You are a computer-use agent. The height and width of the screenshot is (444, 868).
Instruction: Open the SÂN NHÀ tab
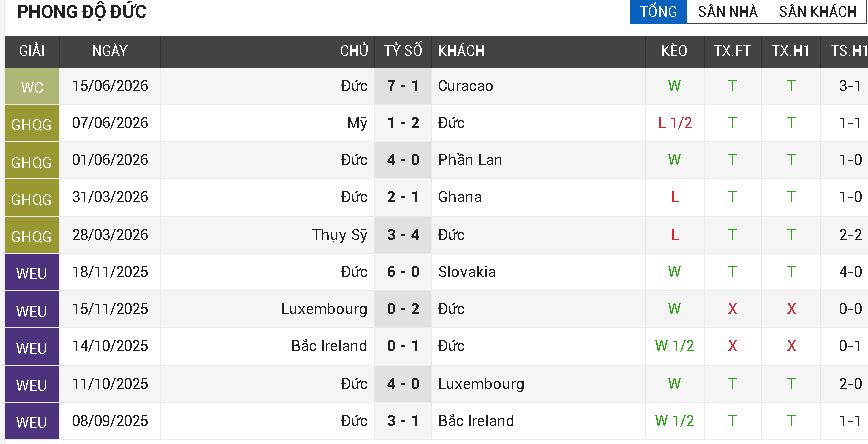tap(727, 12)
